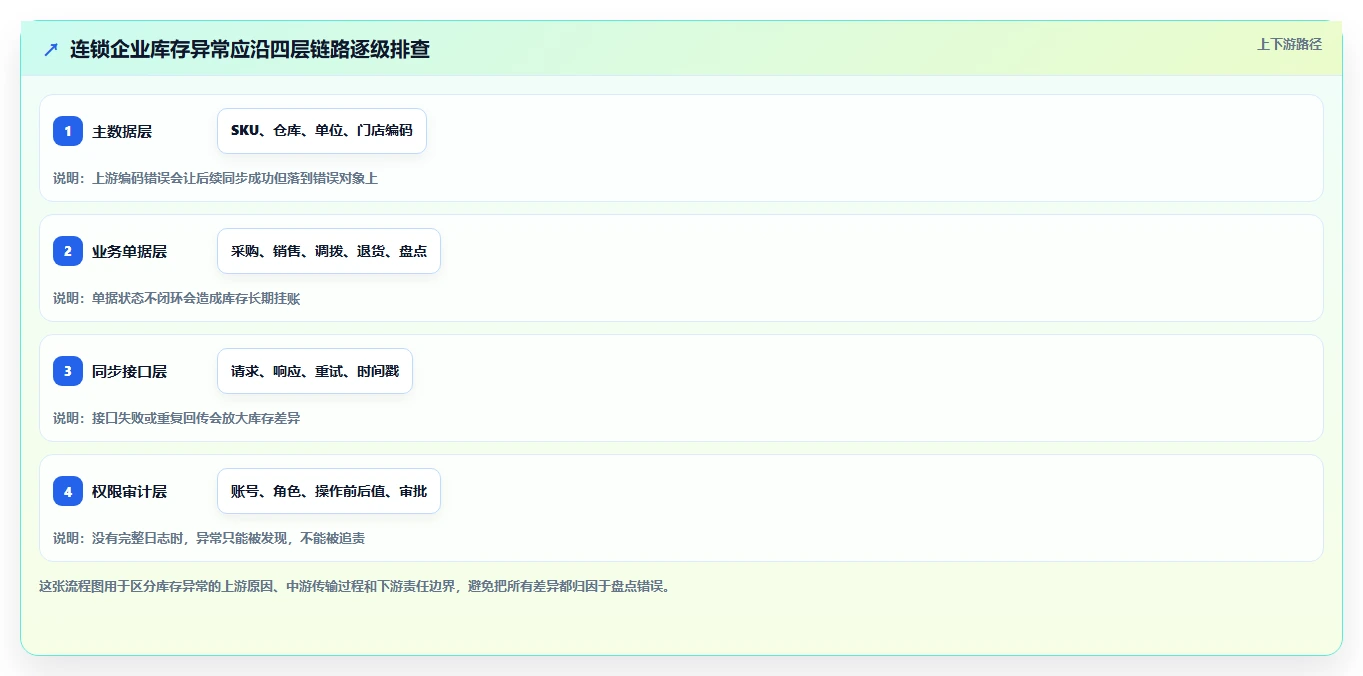Select the 主数据层 label
Viewport: 1363px width, 676px height.
122,131
